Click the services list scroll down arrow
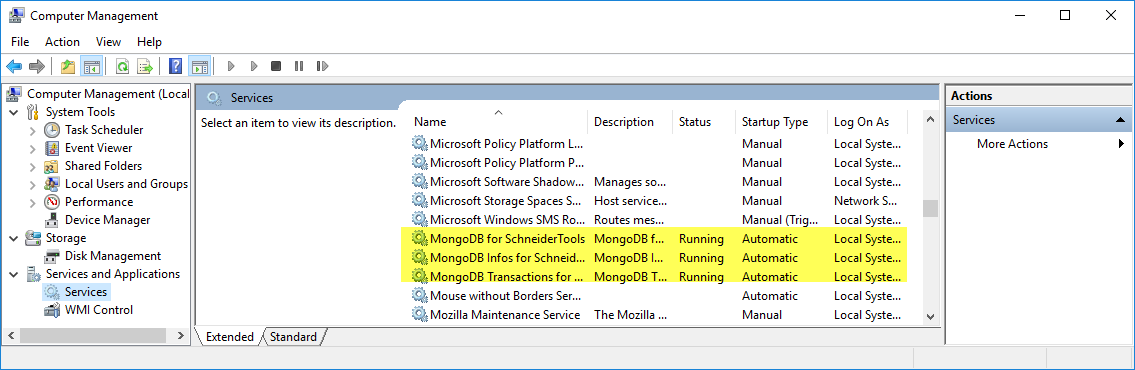Screen dimensions: 1135x370 (x=930, y=316)
